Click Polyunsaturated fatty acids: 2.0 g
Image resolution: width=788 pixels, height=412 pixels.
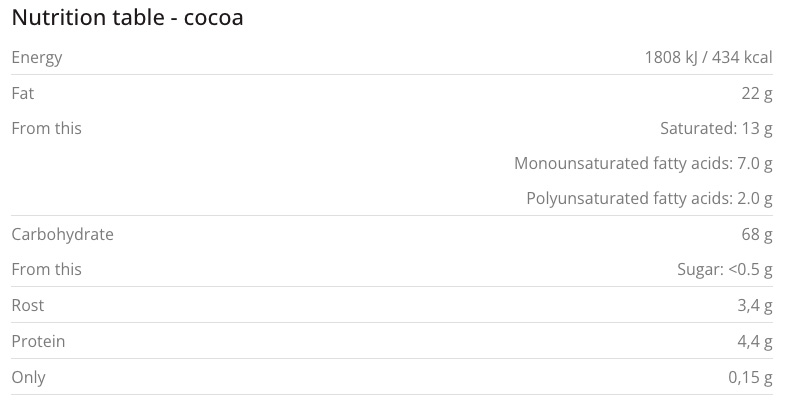click(x=649, y=198)
